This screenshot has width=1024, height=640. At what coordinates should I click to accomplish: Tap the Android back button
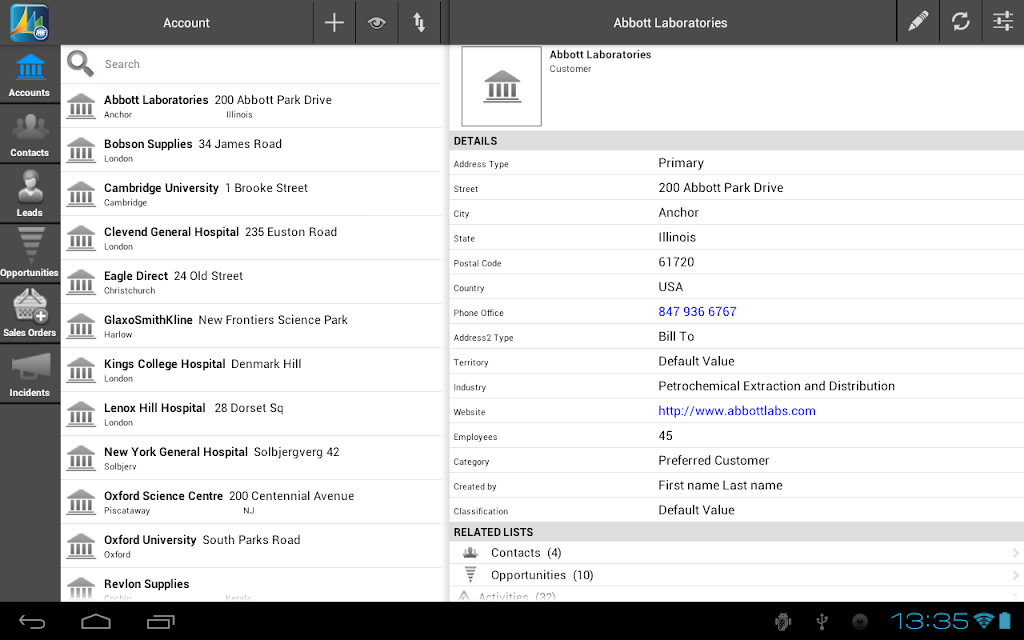[x=32, y=622]
